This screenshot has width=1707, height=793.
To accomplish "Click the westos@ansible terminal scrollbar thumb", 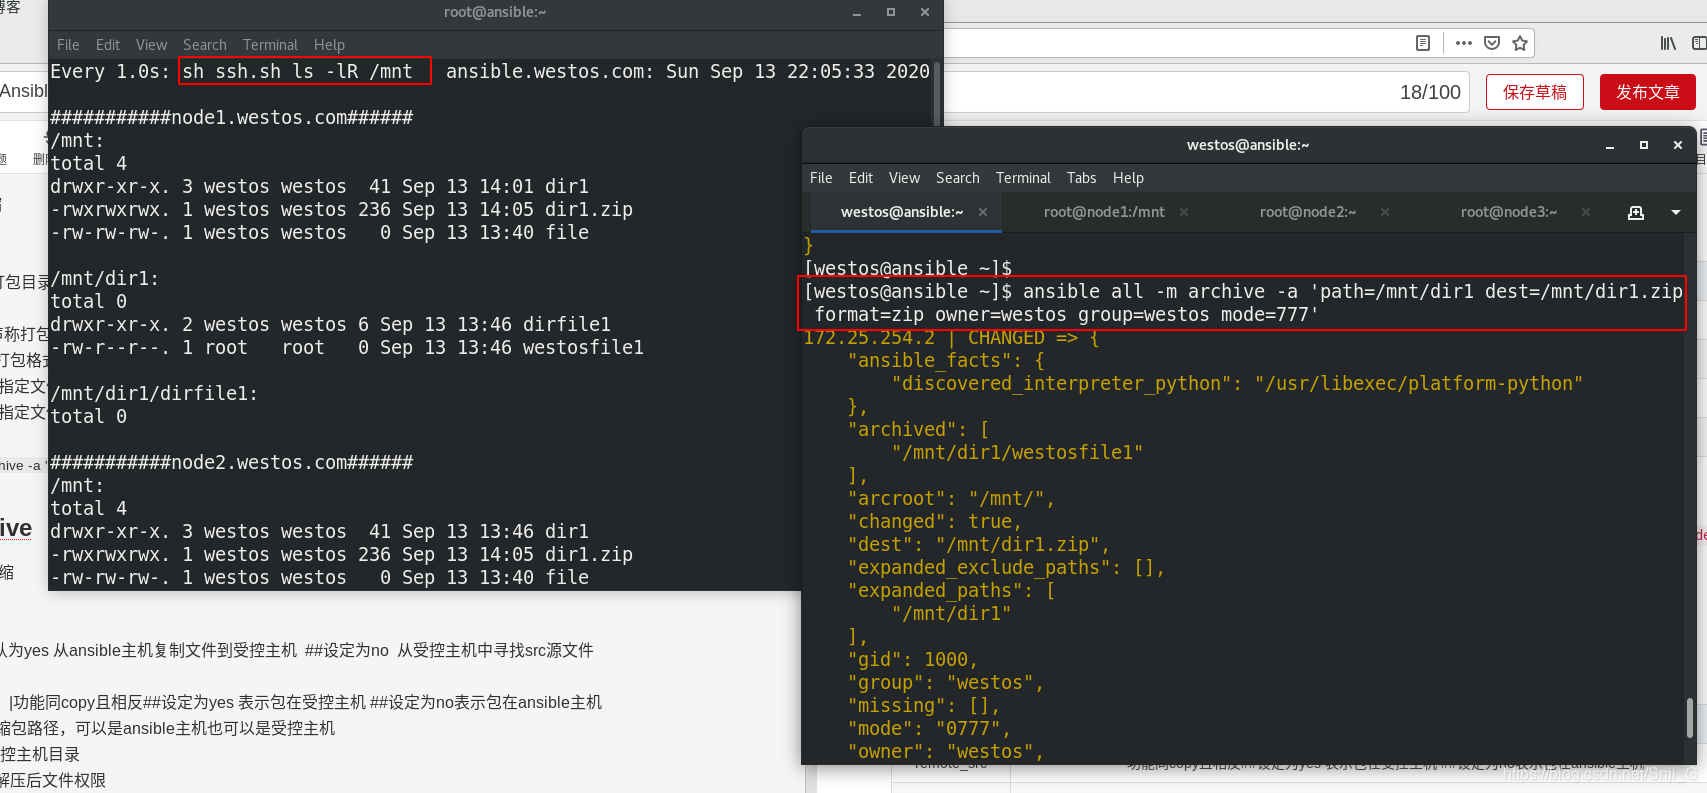I will 1689,717.
